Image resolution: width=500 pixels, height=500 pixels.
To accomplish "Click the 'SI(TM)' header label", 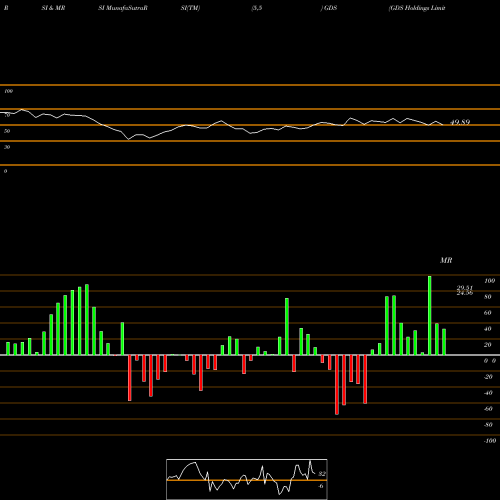I will point(190,8).
